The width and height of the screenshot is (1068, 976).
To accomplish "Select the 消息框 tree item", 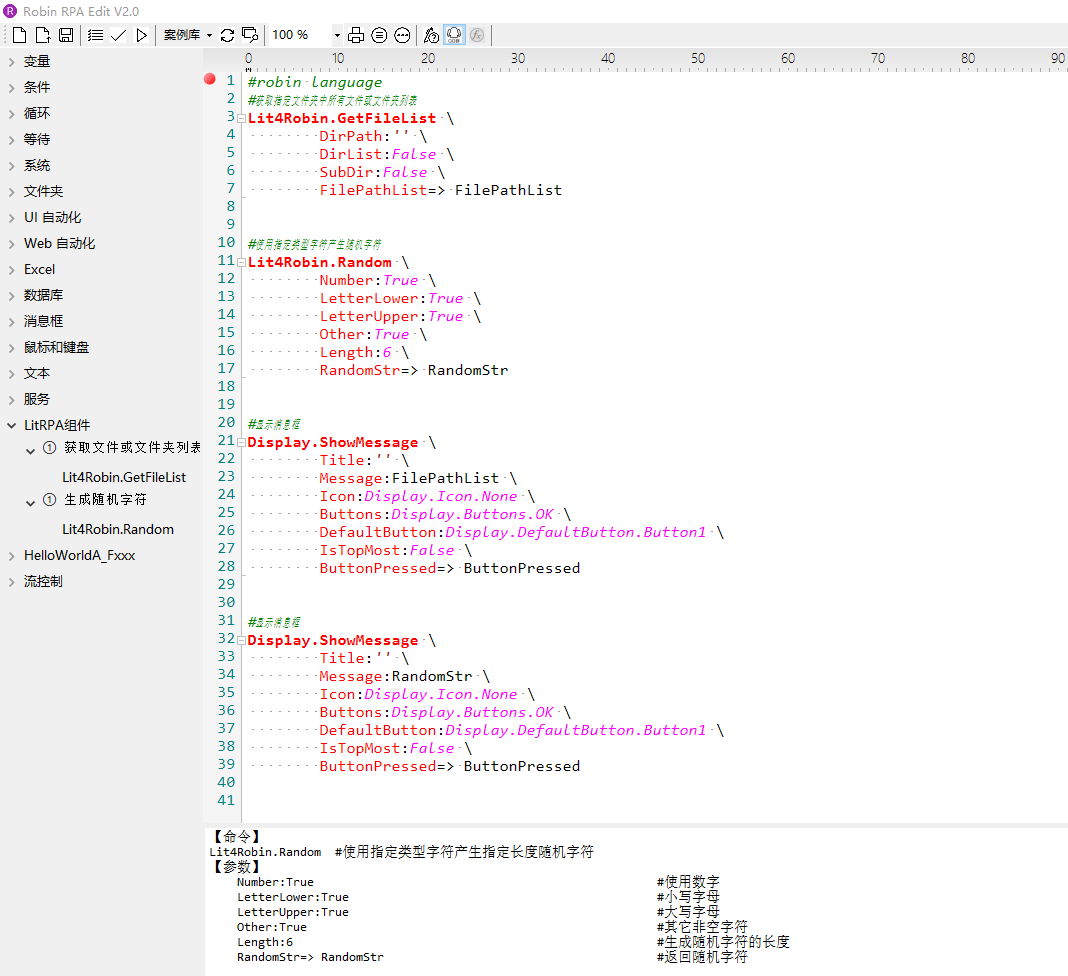I will 43,321.
